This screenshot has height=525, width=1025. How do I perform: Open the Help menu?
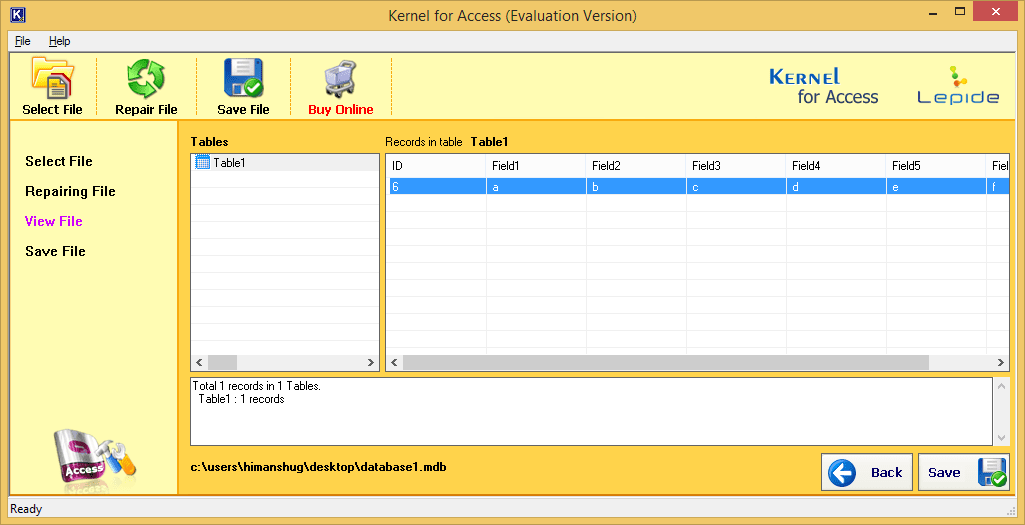(x=59, y=41)
